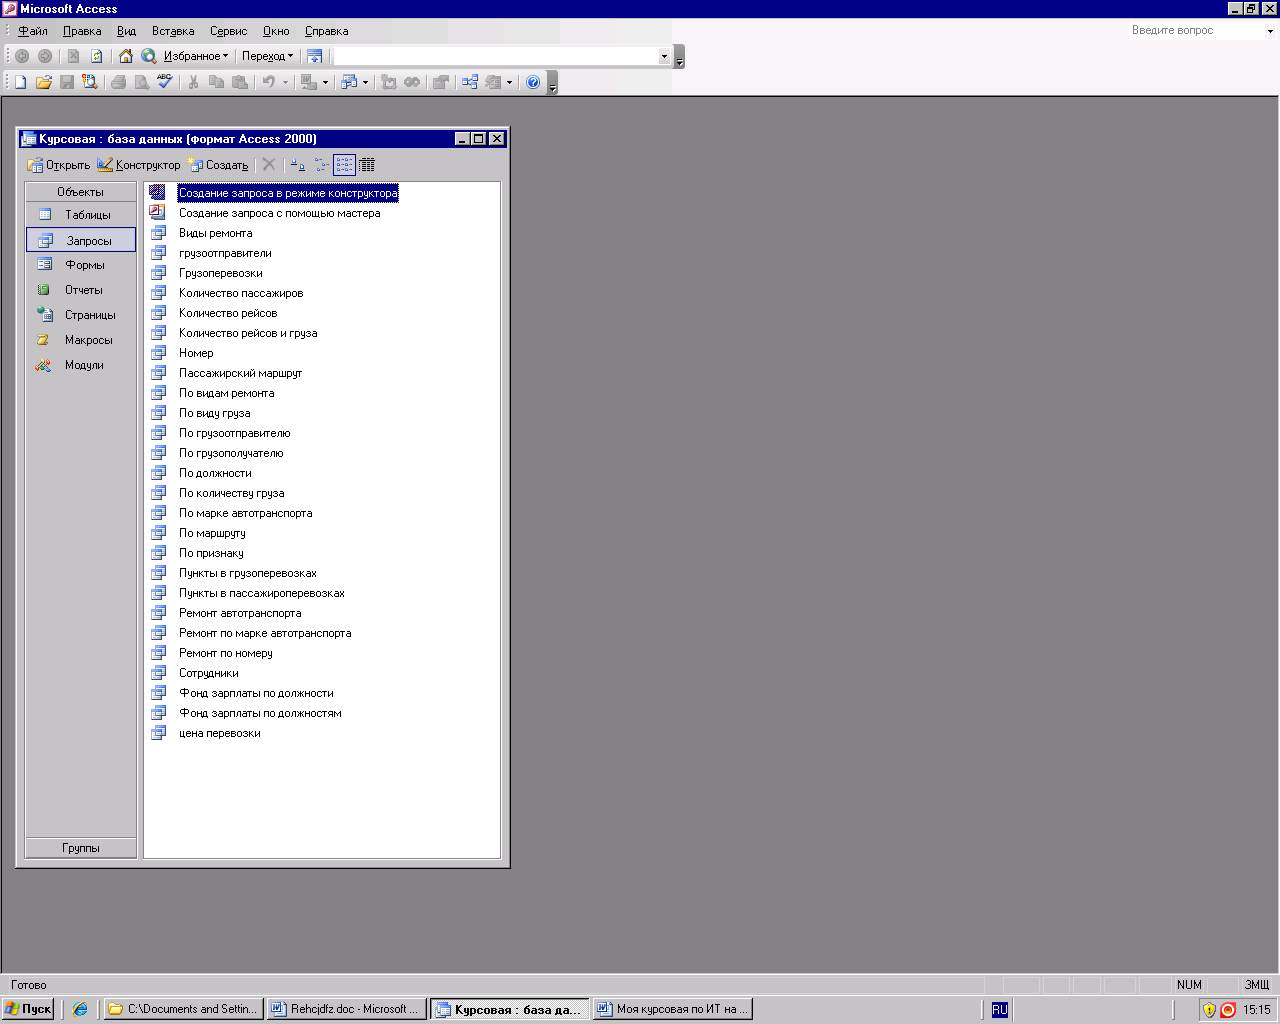Select Формы in objects pane
The width and height of the screenshot is (1280, 1024).
point(80,265)
